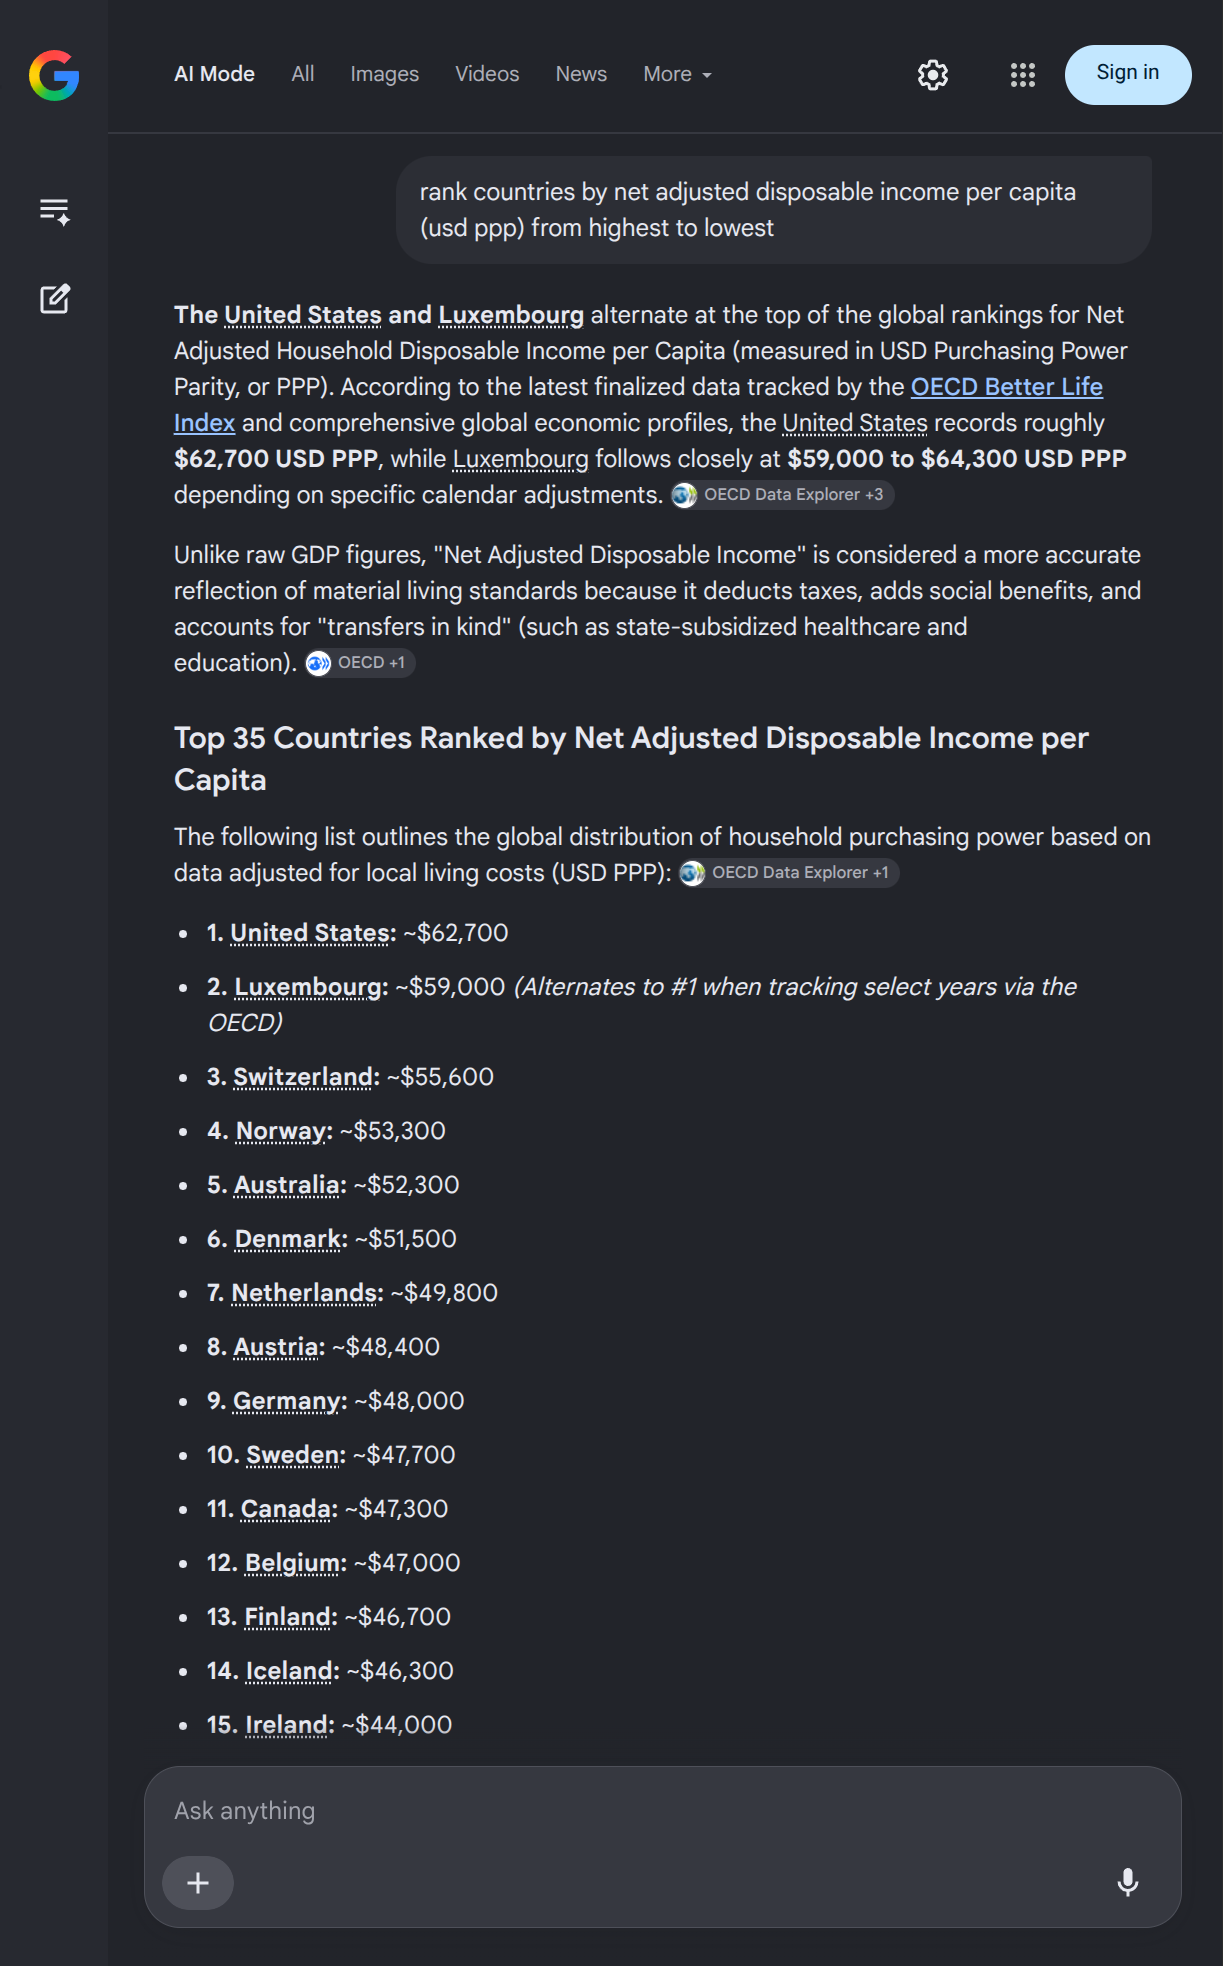The width and height of the screenshot is (1223, 1966).
Task: Open the OECD Data Explorer +1 source chip
Action: click(788, 873)
